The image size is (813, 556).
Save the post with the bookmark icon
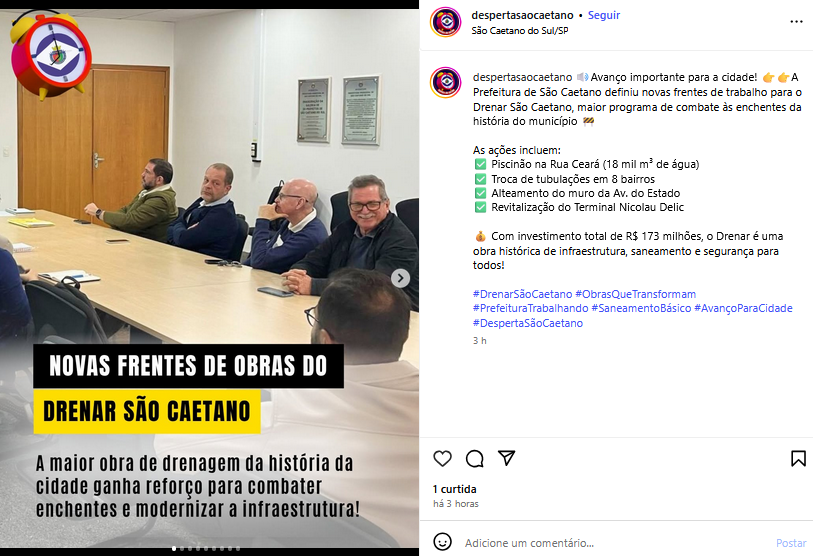point(798,458)
